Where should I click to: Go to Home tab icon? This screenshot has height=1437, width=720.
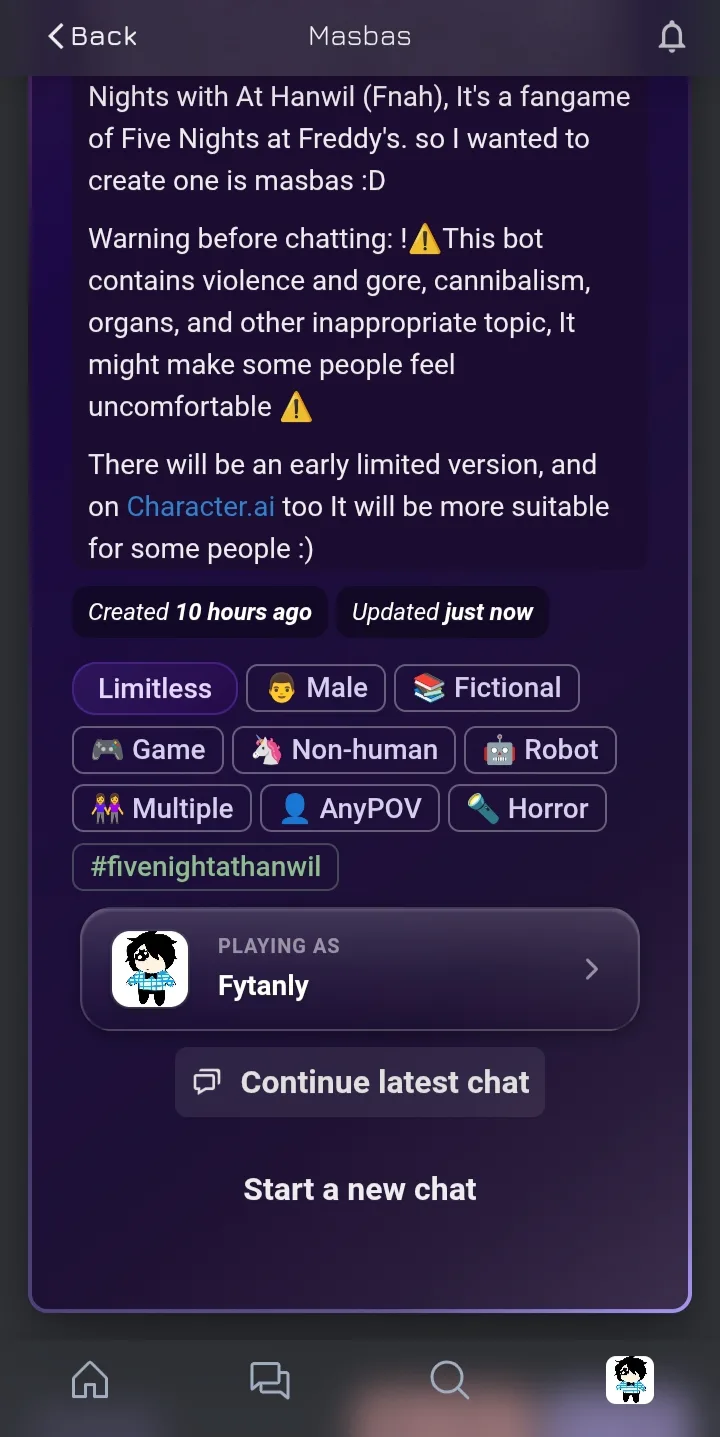pos(90,1380)
